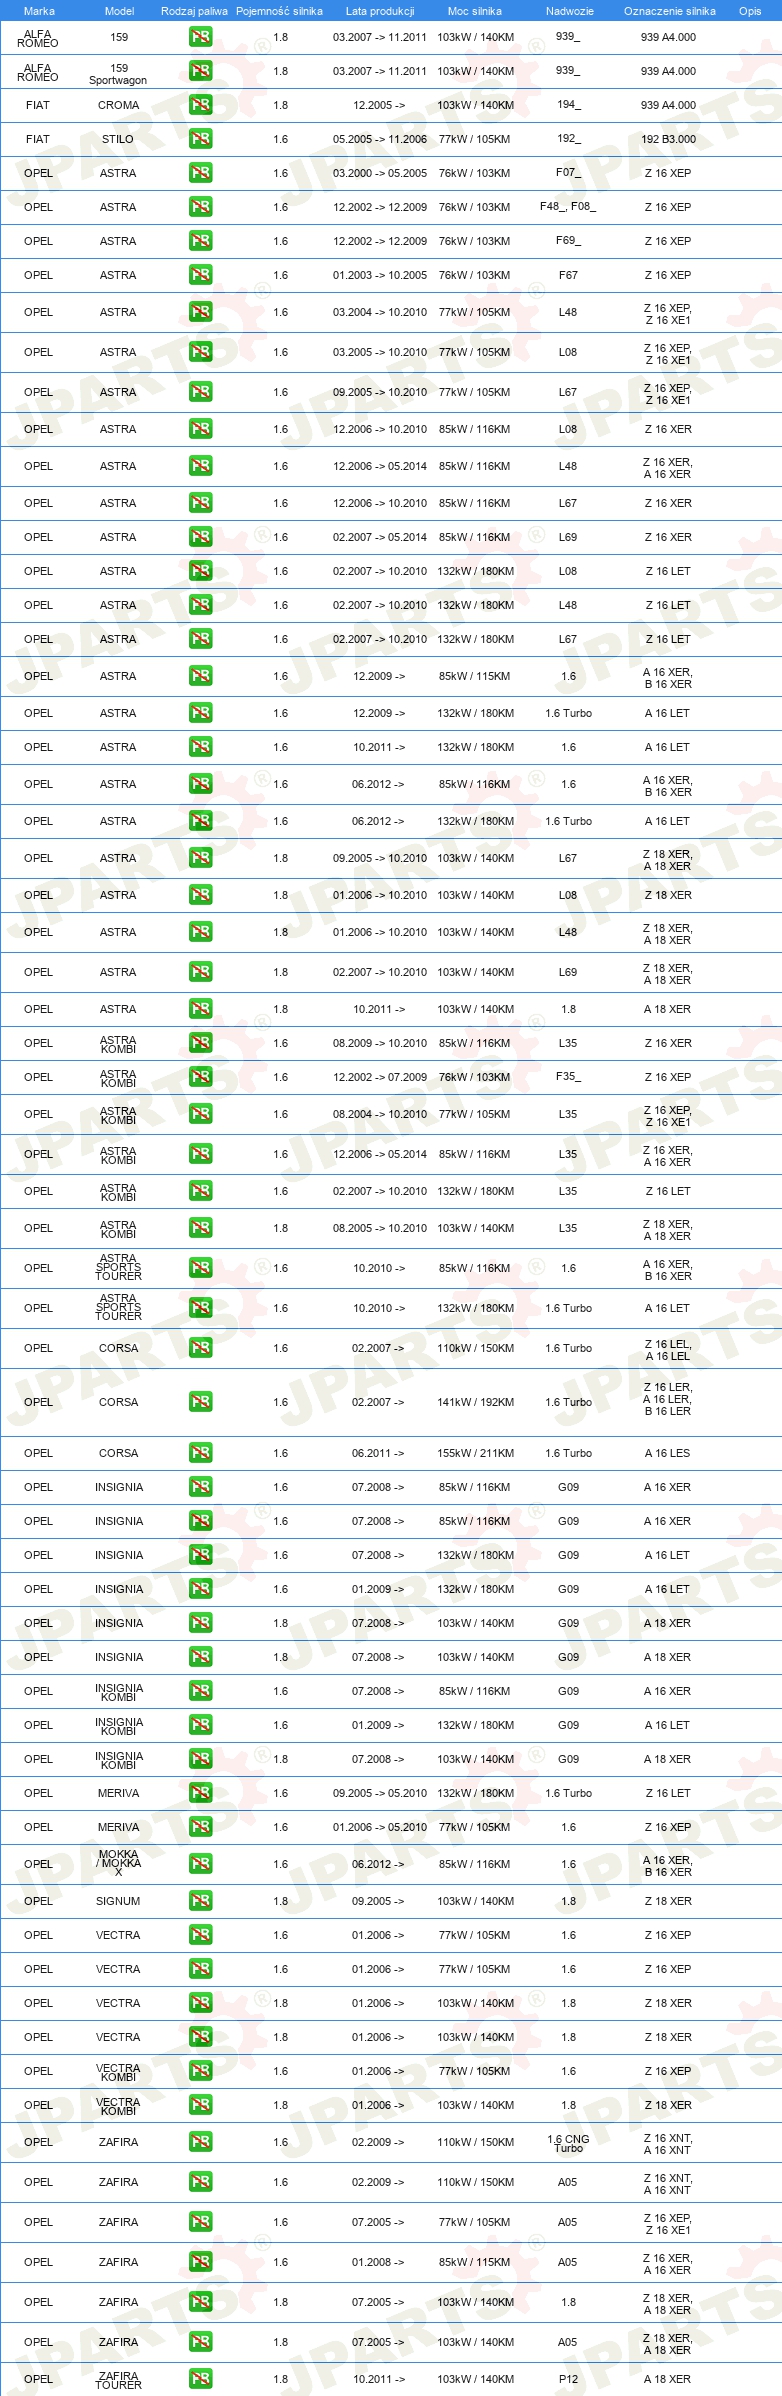Click the 'A 16 LES' engine code cell
Image resolution: width=782 pixels, height=2396 pixels.
[668, 1453]
